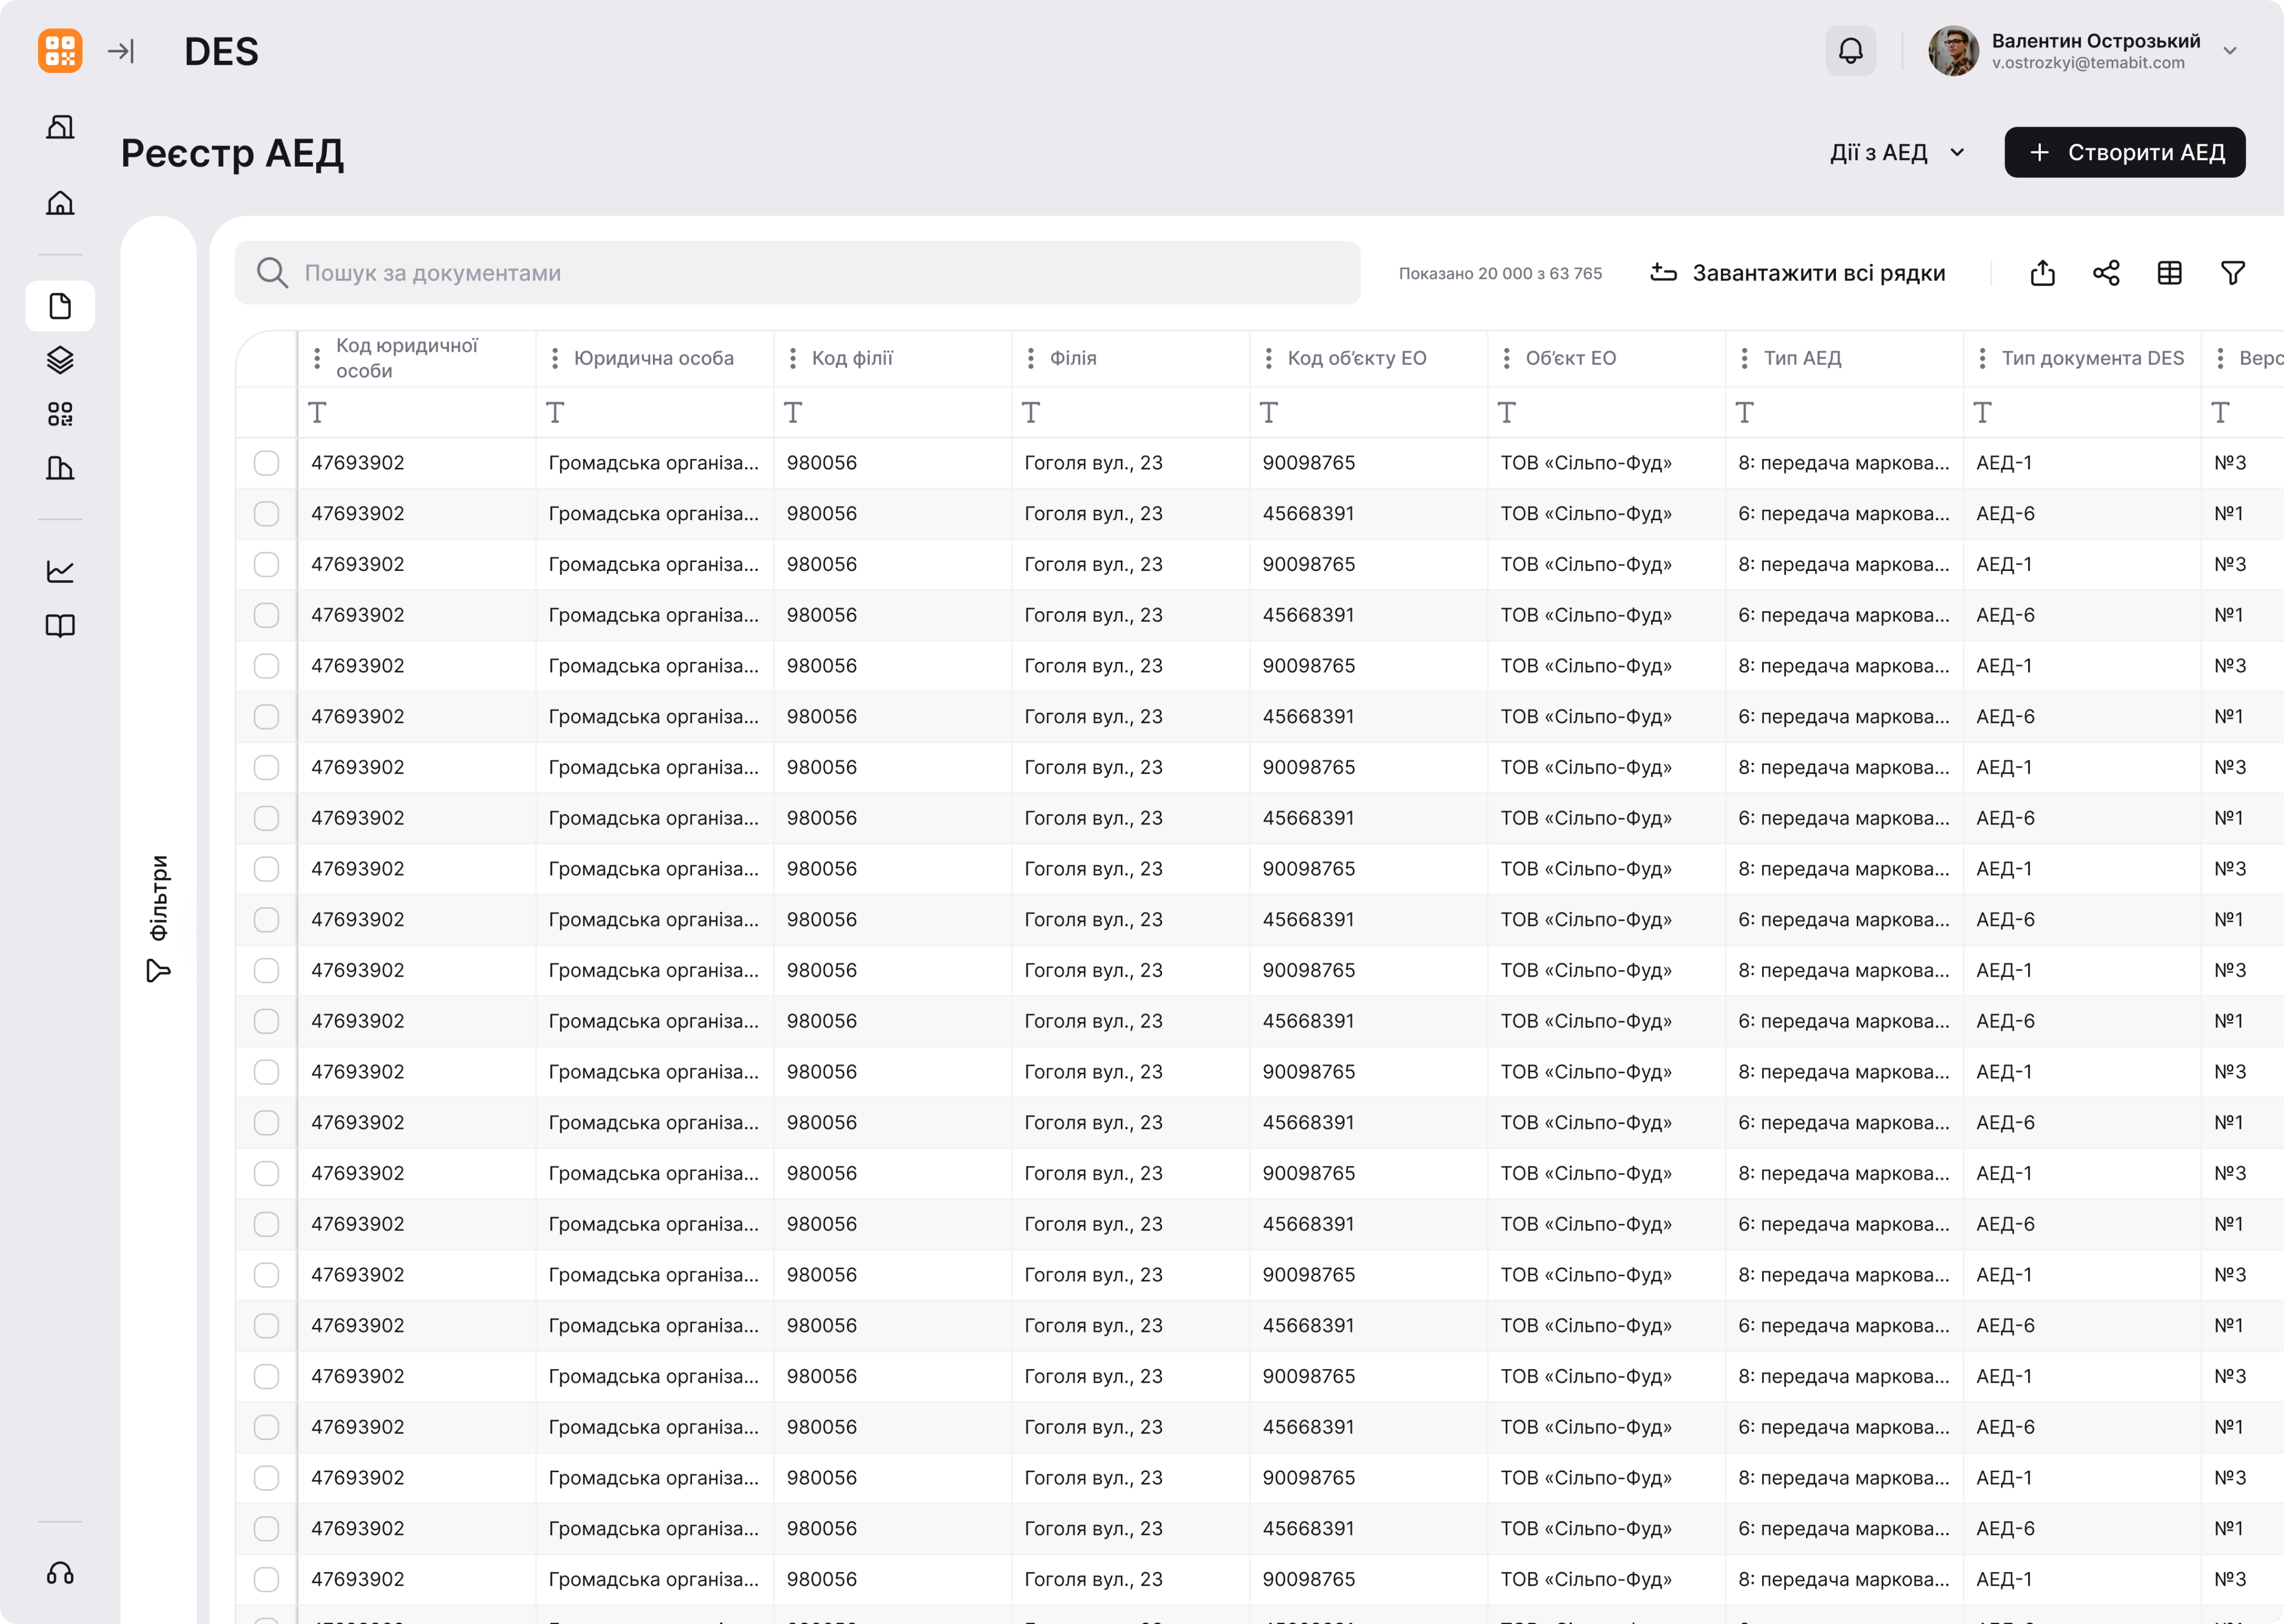Viewport: 2284px width, 1624px height.
Task: Open the home icon in sidebar
Action: [x=60, y=203]
